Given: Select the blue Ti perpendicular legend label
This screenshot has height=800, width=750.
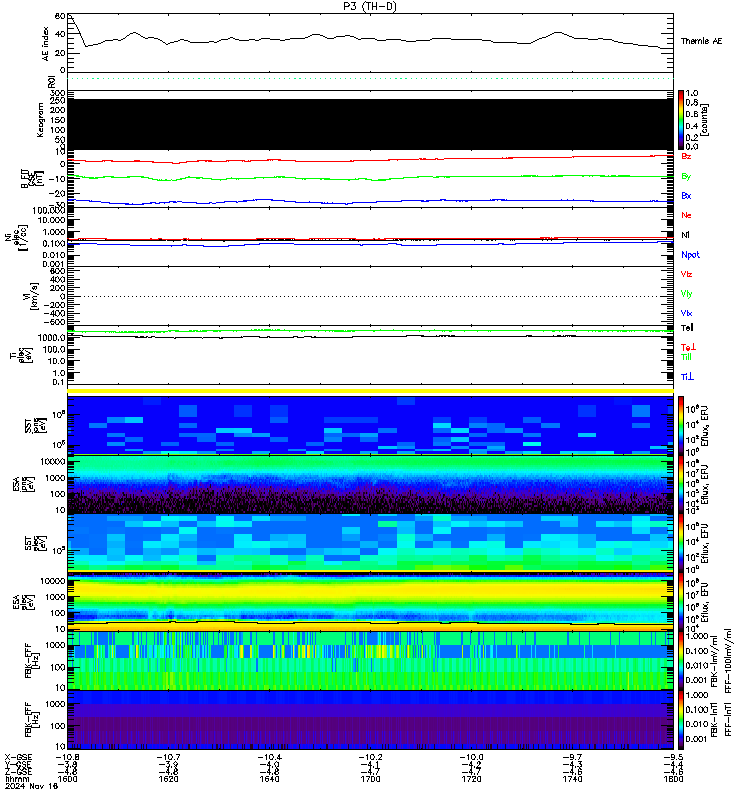Looking at the screenshot, I should pos(687,377).
